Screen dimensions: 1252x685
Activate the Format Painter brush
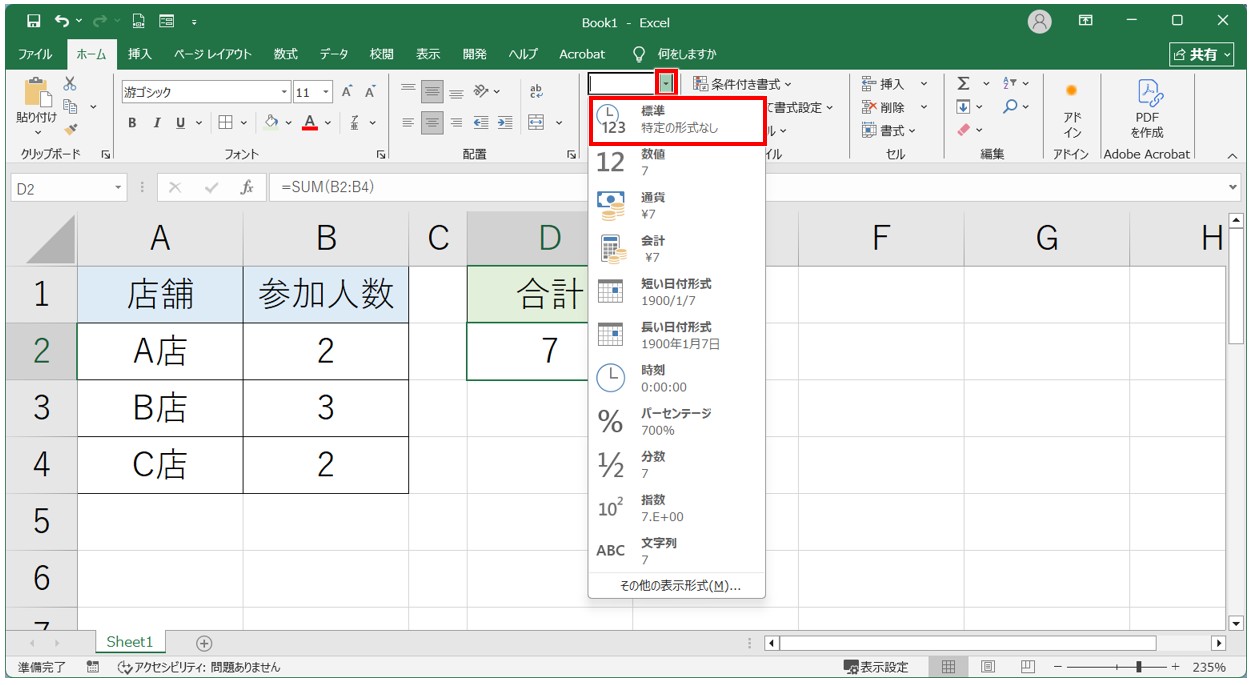click(x=70, y=129)
